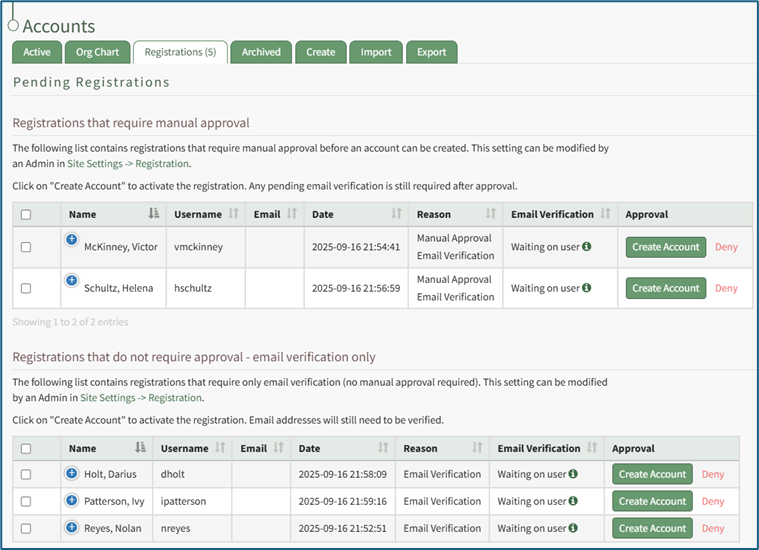This screenshot has width=759, height=550.
Task: Create Account for Schultz, Helena
Action: [x=666, y=288]
